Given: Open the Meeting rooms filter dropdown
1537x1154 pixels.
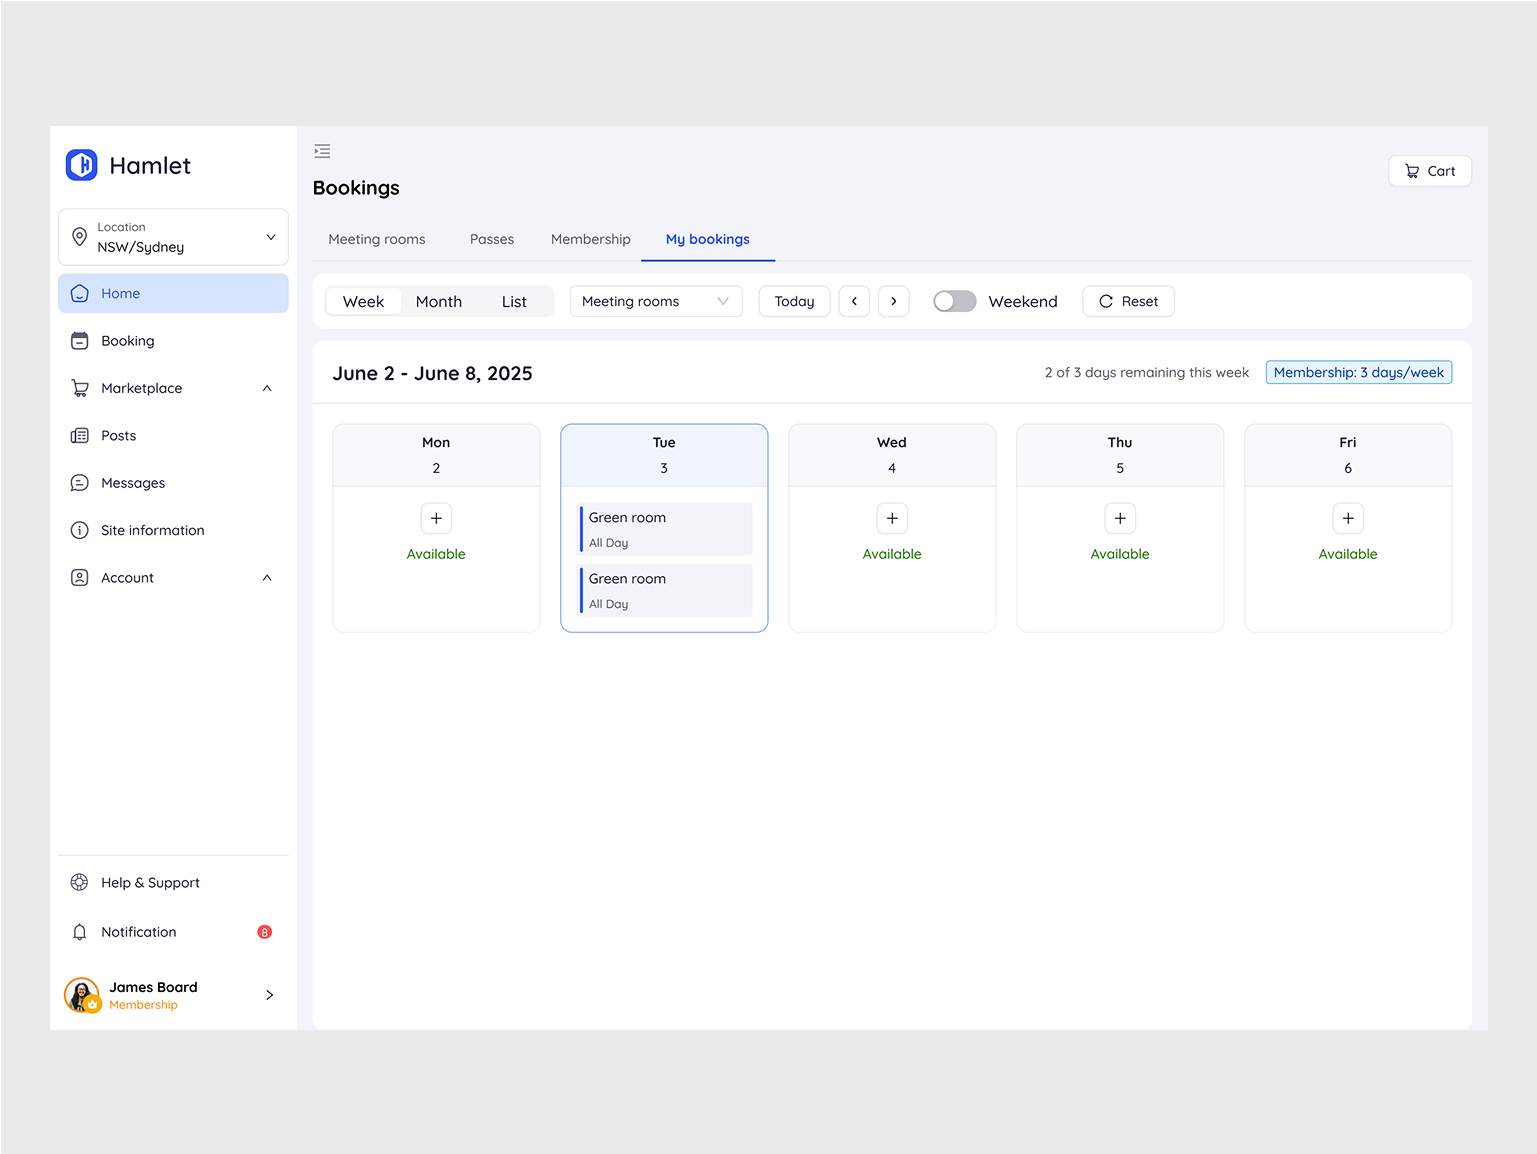Looking at the screenshot, I should pyautogui.click(x=655, y=301).
